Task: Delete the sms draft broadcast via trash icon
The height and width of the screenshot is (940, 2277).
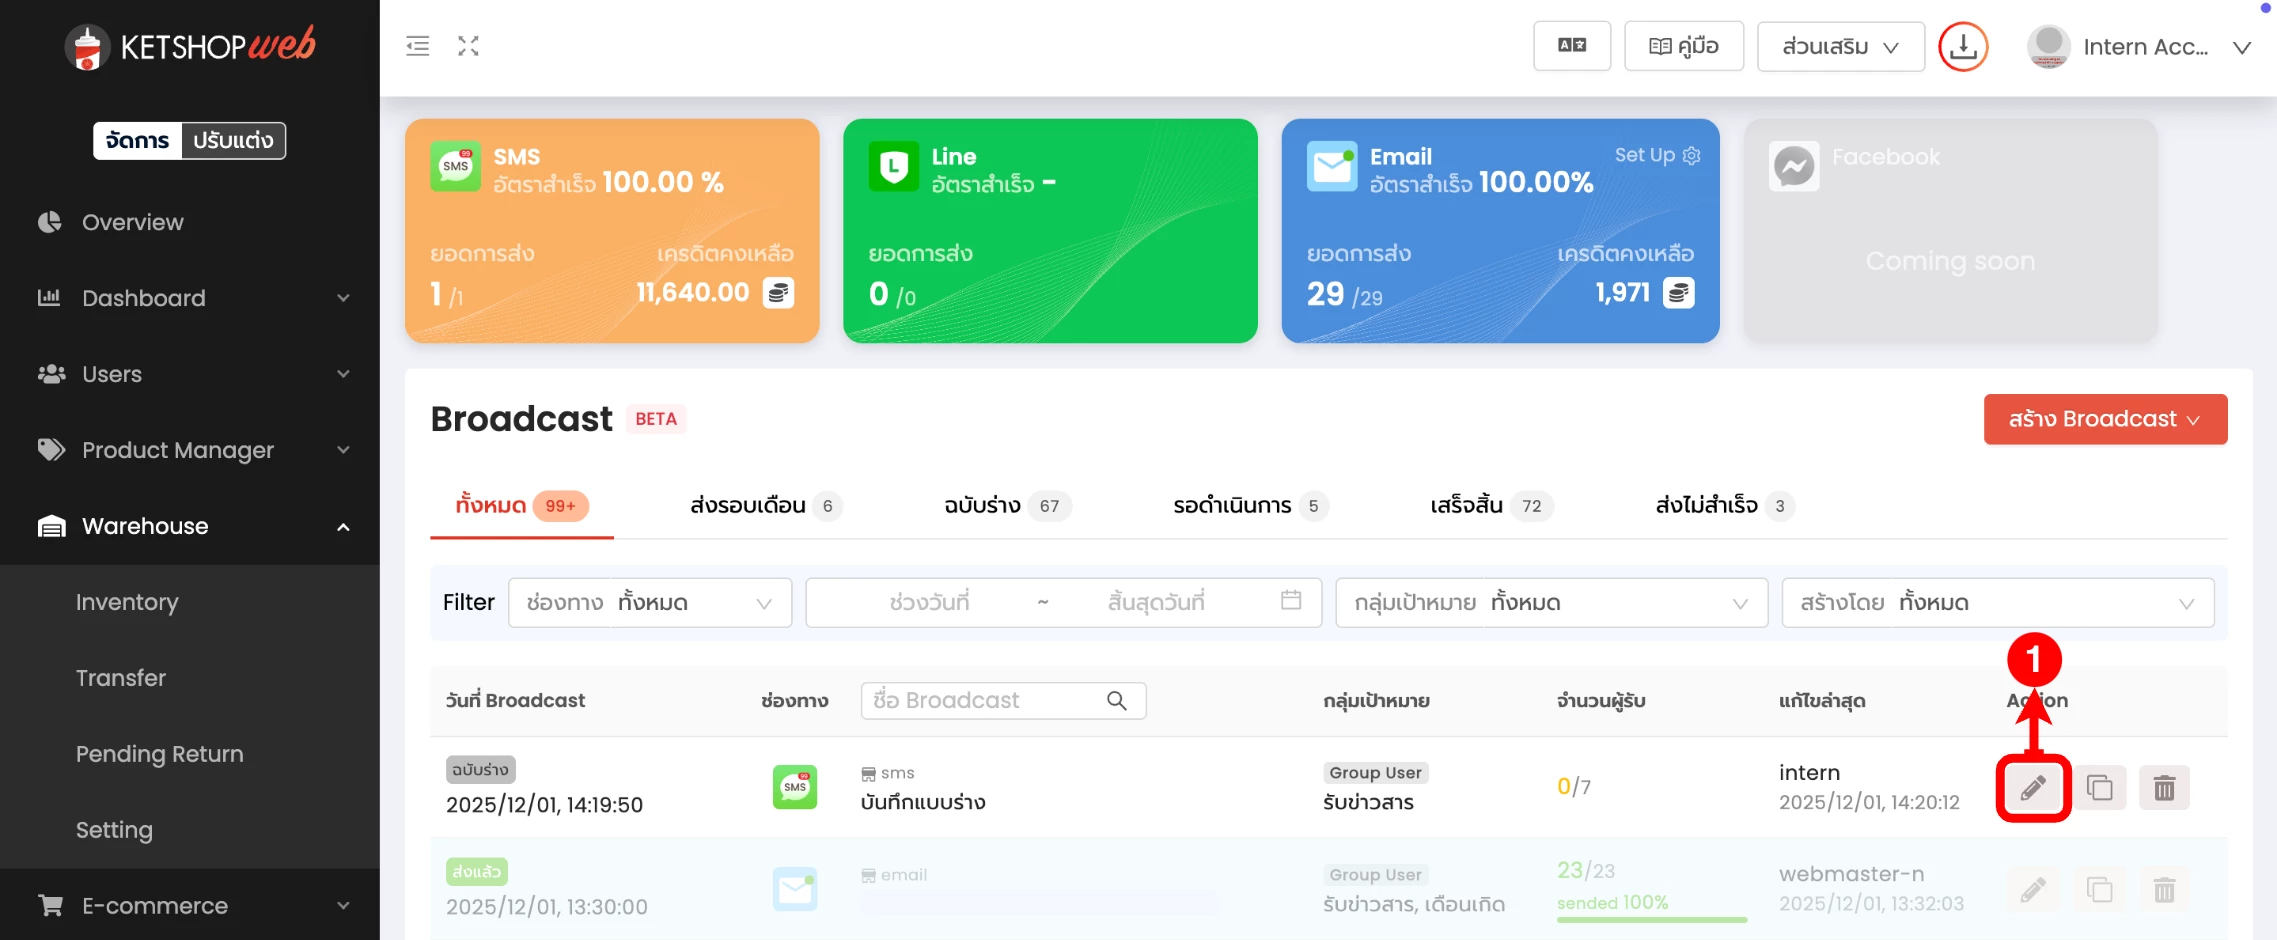Action: [2164, 788]
